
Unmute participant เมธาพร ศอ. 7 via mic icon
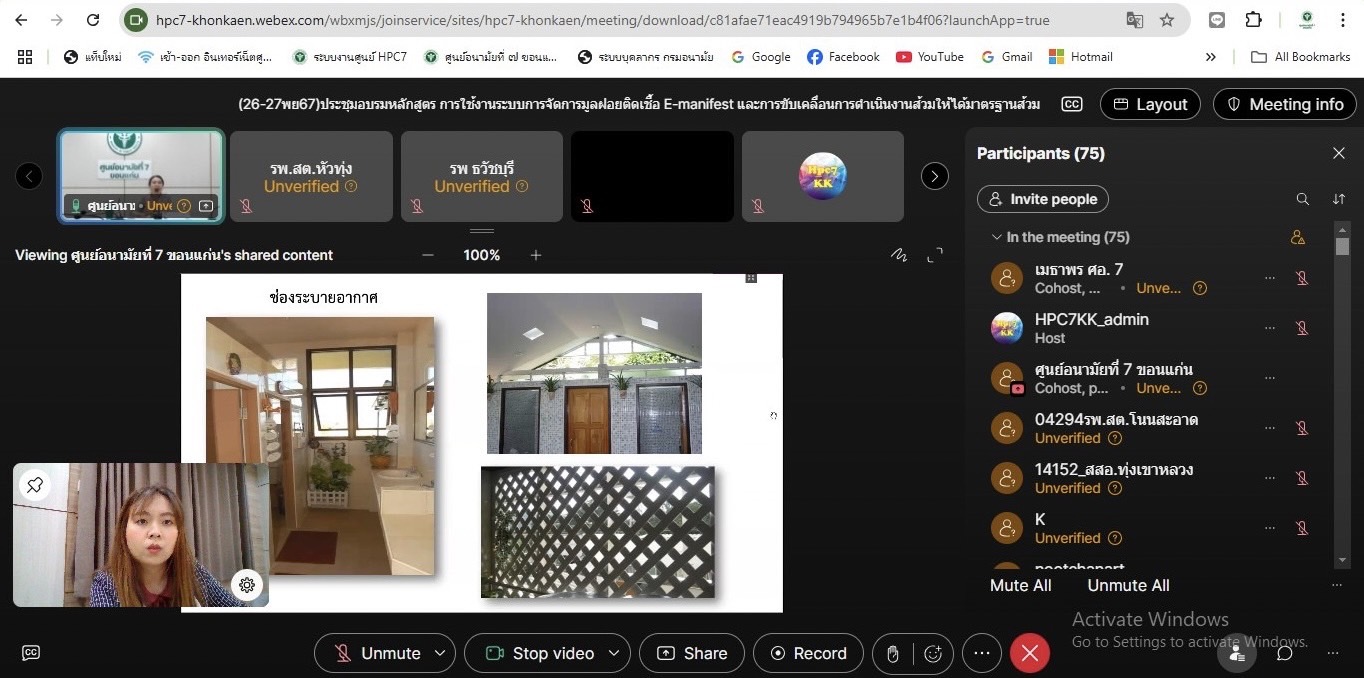(x=1302, y=278)
